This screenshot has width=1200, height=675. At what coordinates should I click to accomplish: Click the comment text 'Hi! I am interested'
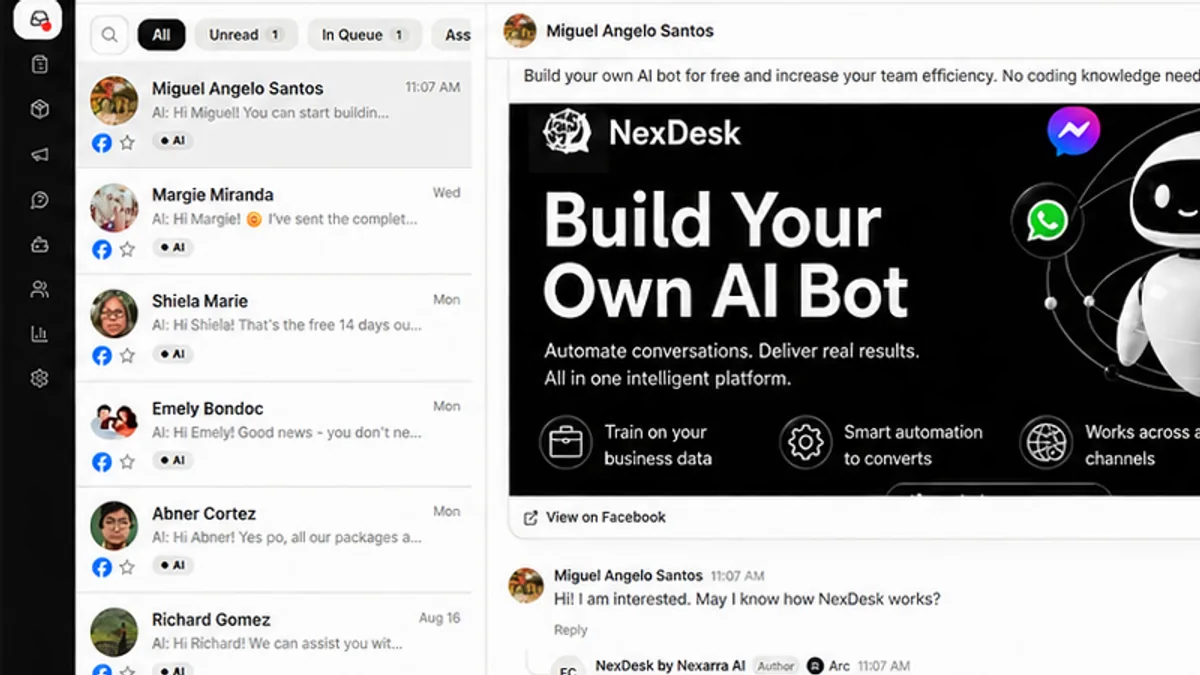[747, 599]
